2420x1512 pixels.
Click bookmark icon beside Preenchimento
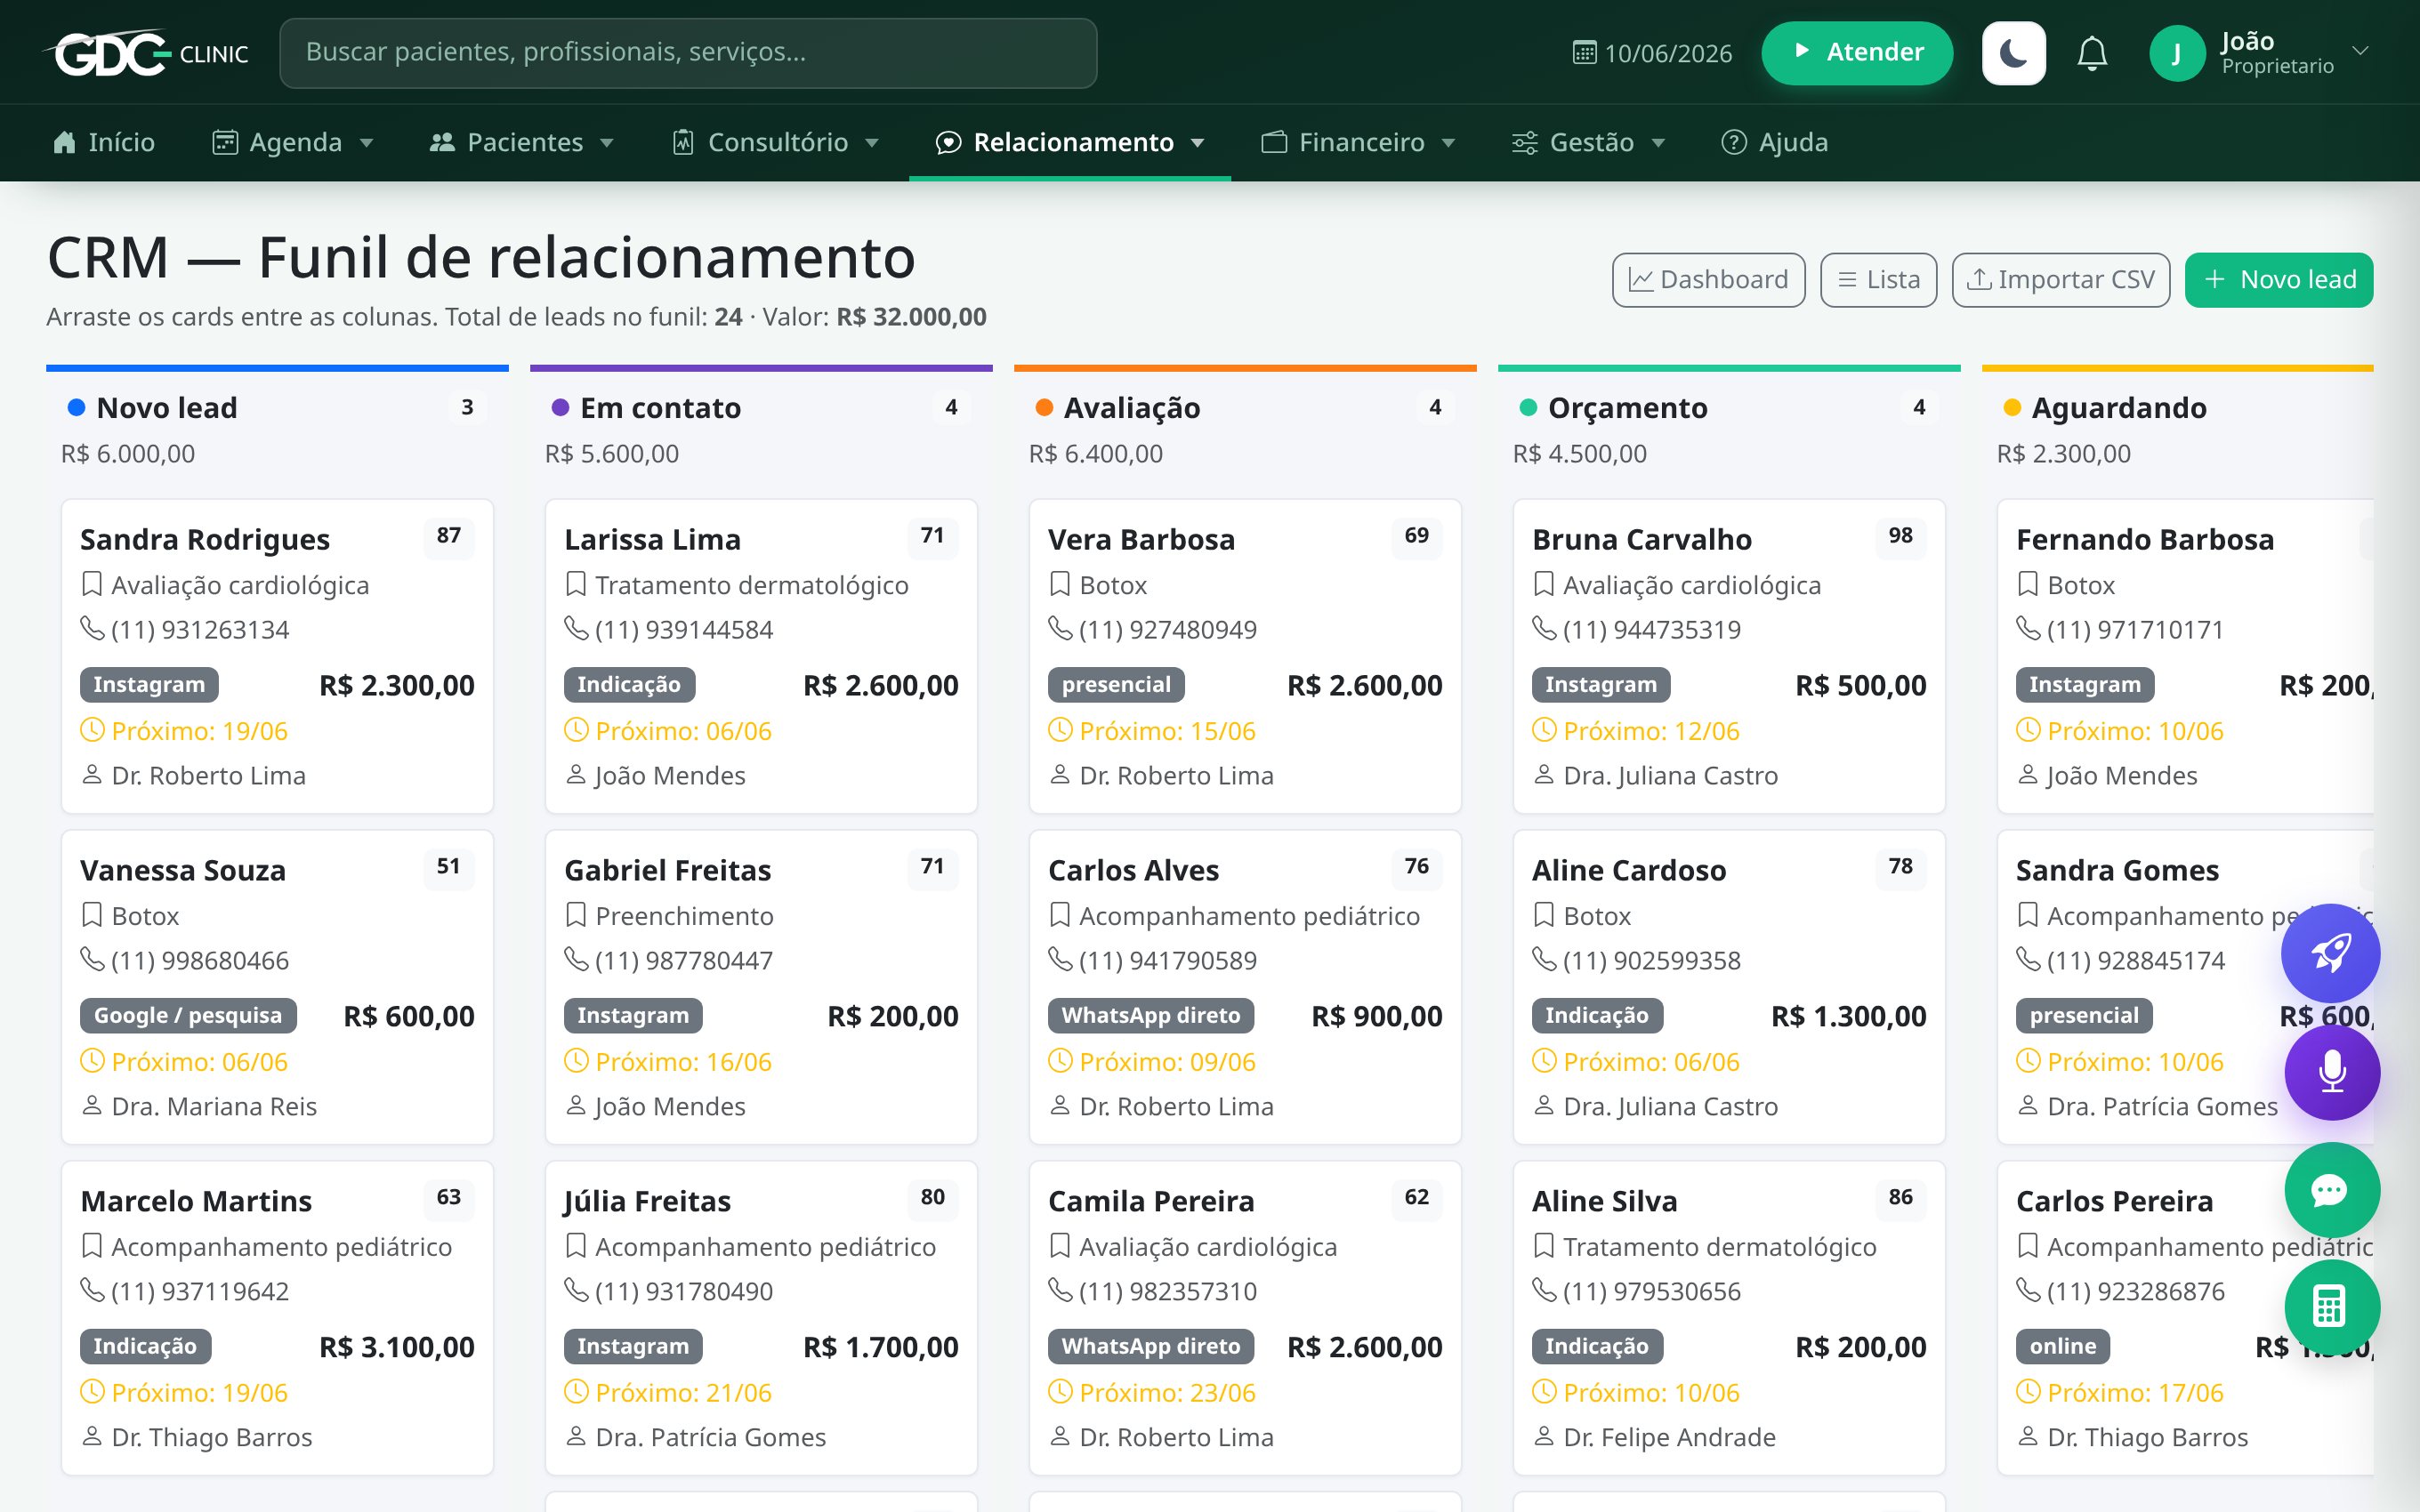pyautogui.click(x=576, y=915)
